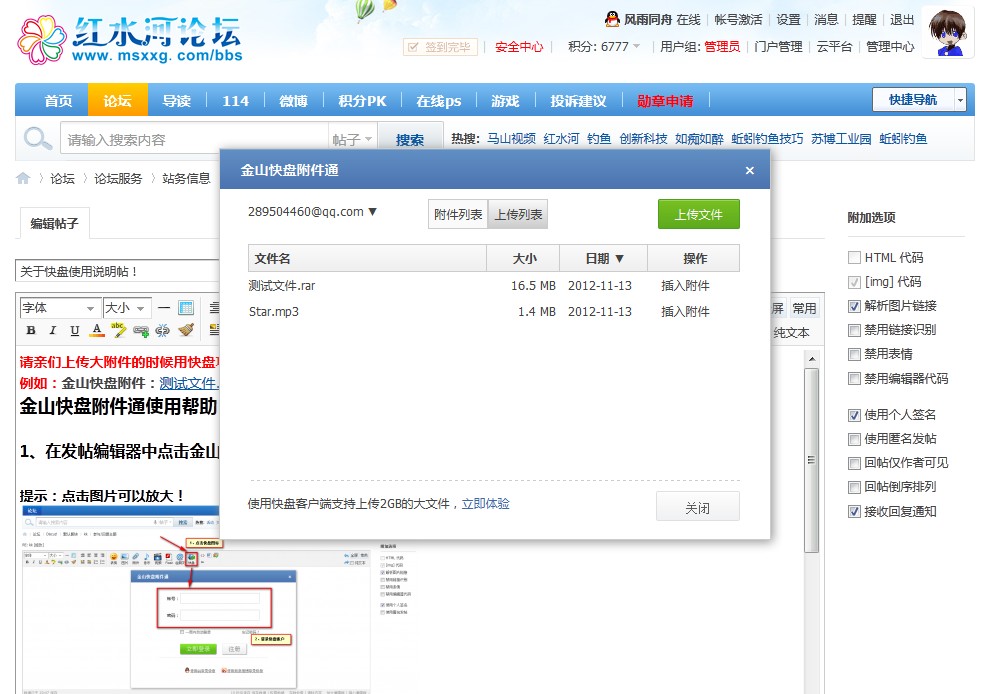Insert a horizontal rule line
Image resolution: width=997 pixels, height=694 pixels.
[164, 308]
